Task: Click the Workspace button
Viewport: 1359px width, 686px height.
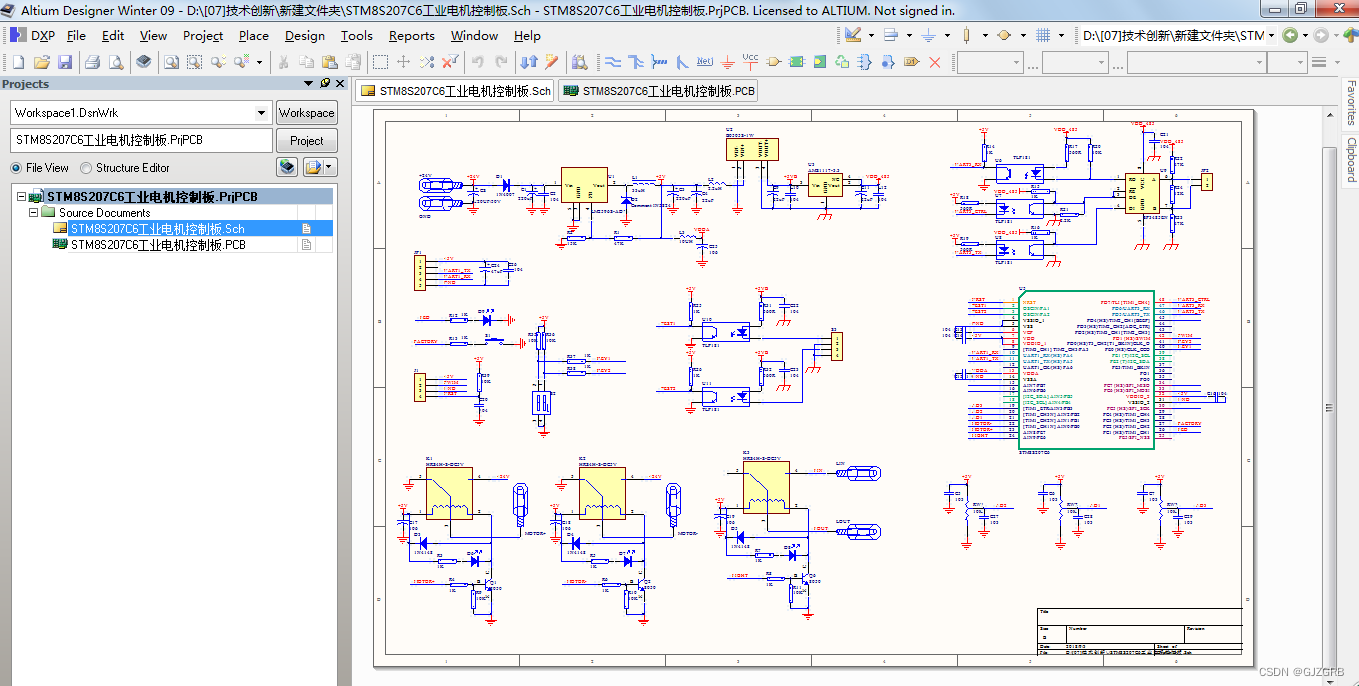Action: pyautogui.click(x=307, y=113)
